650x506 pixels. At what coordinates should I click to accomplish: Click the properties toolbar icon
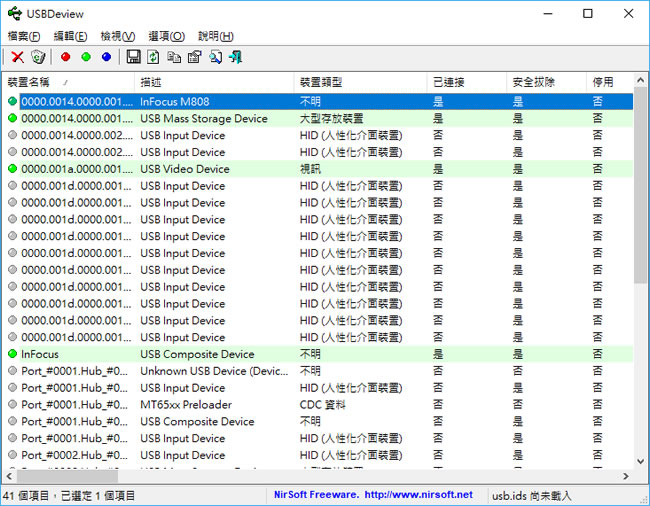(x=195, y=57)
